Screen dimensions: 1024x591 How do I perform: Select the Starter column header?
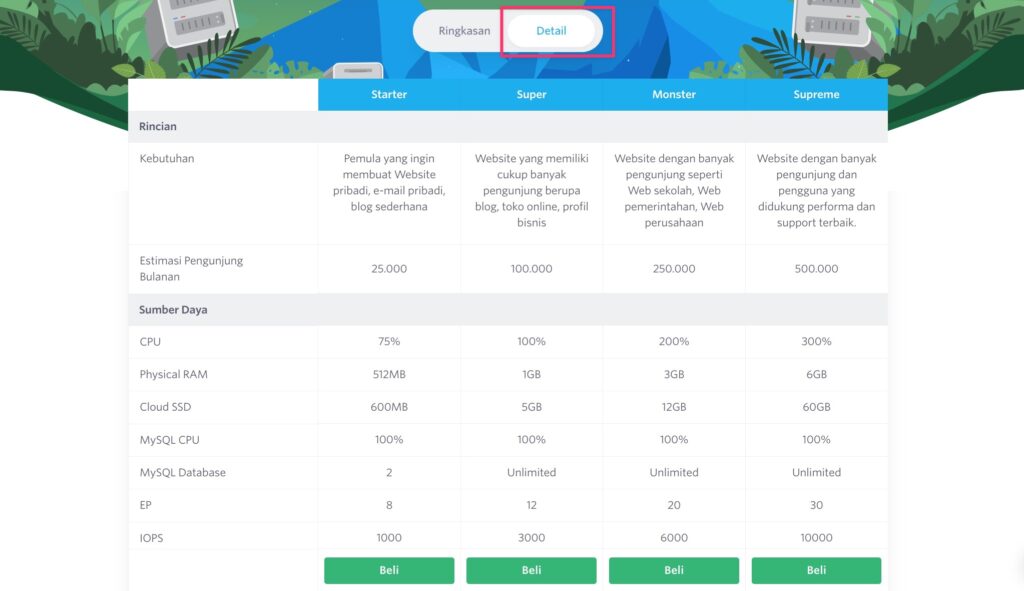coord(389,95)
